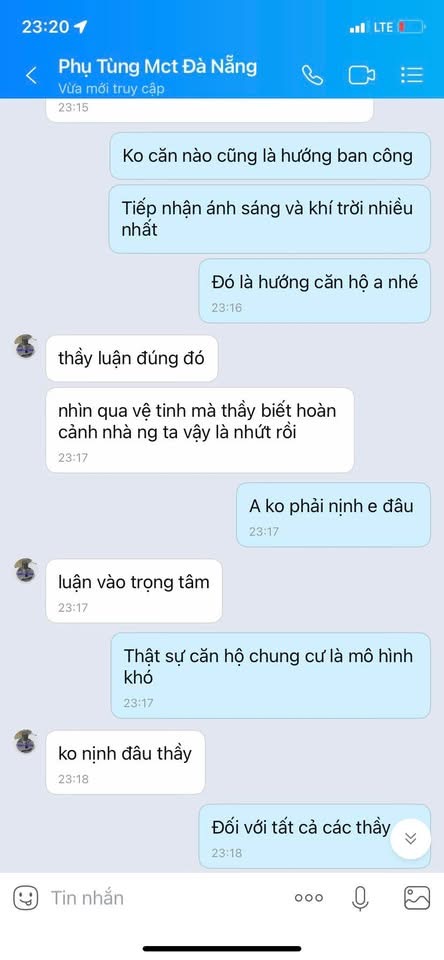
Task: Tap message 'nhìn qua vệ tinh mà thầy biết'
Action: coord(200,430)
